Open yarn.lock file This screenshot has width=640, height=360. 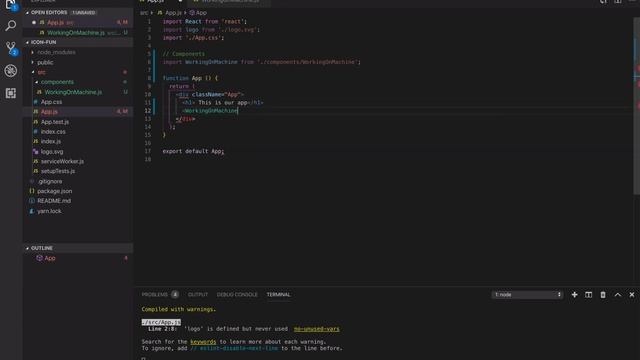pyautogui.click(x=49, y=211)
